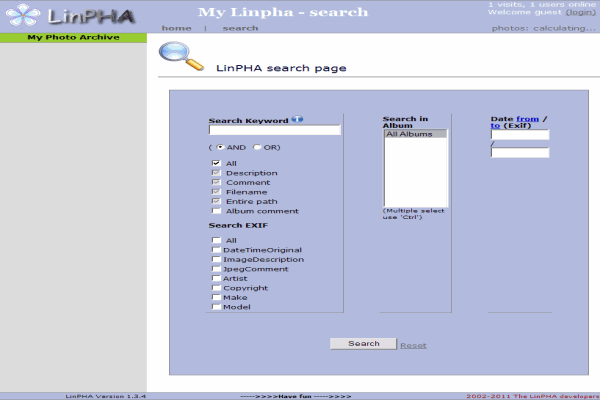Click the magnifying glass search icon
Viewport: 600px width, 400px height.
(x=181, y=56)
